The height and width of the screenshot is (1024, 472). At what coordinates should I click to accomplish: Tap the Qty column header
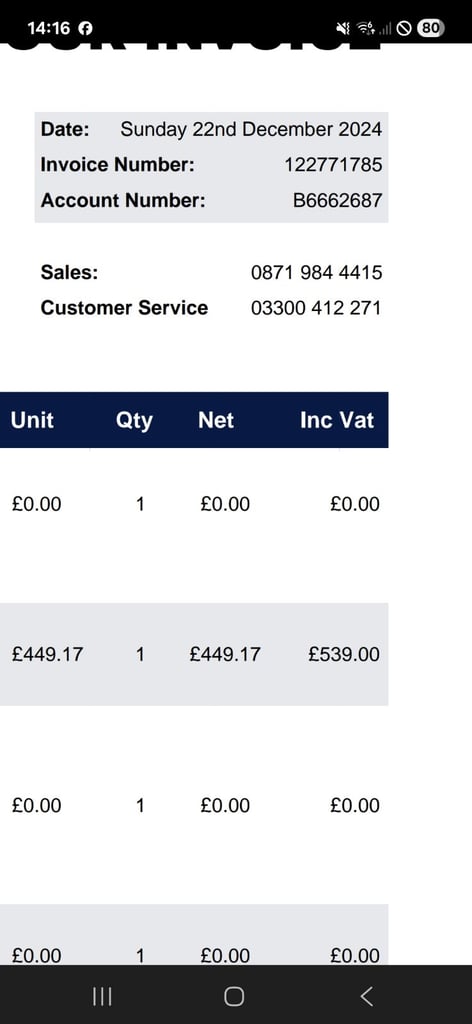point(134,421)
